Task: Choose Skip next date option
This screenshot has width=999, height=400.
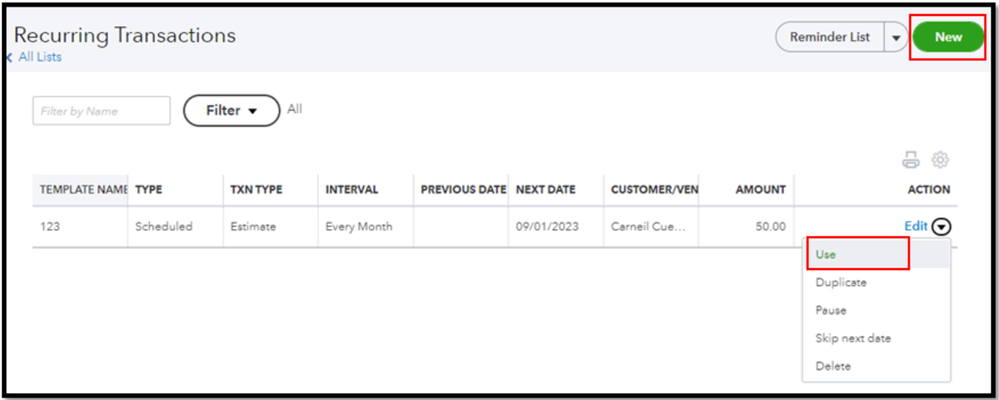Action: tap(853, 338)
